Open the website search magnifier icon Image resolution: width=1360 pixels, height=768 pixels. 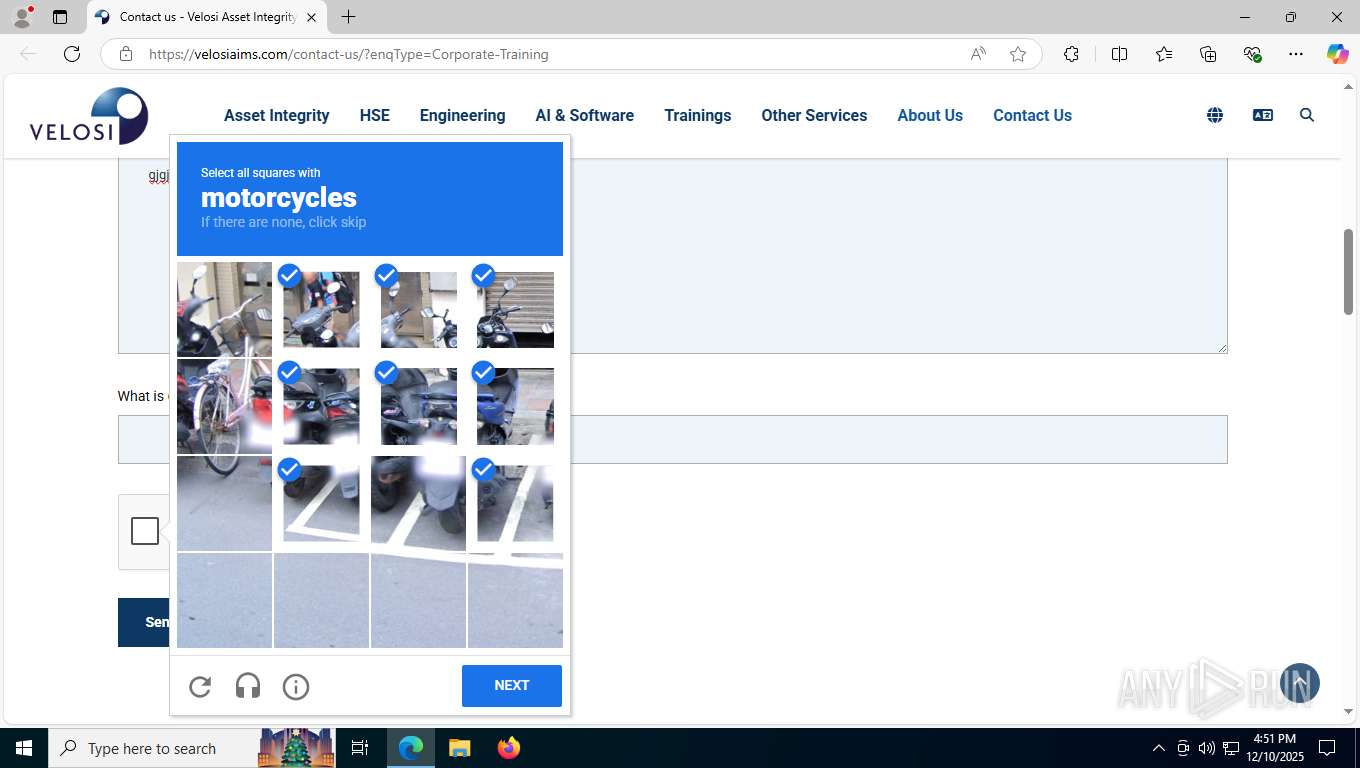point(1307,115)
